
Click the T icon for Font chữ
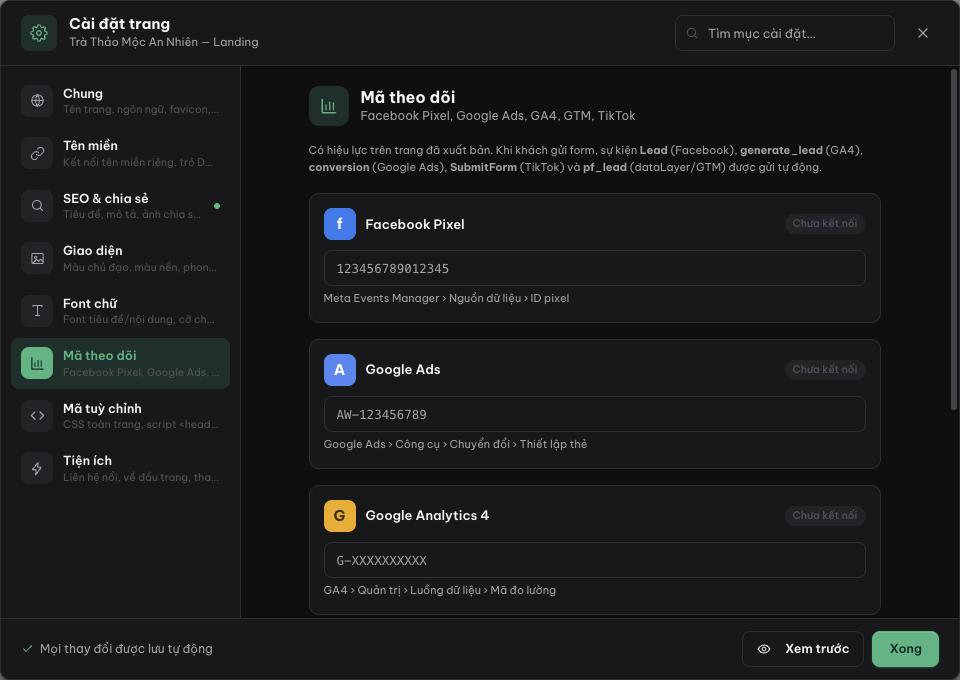[37, 311]
